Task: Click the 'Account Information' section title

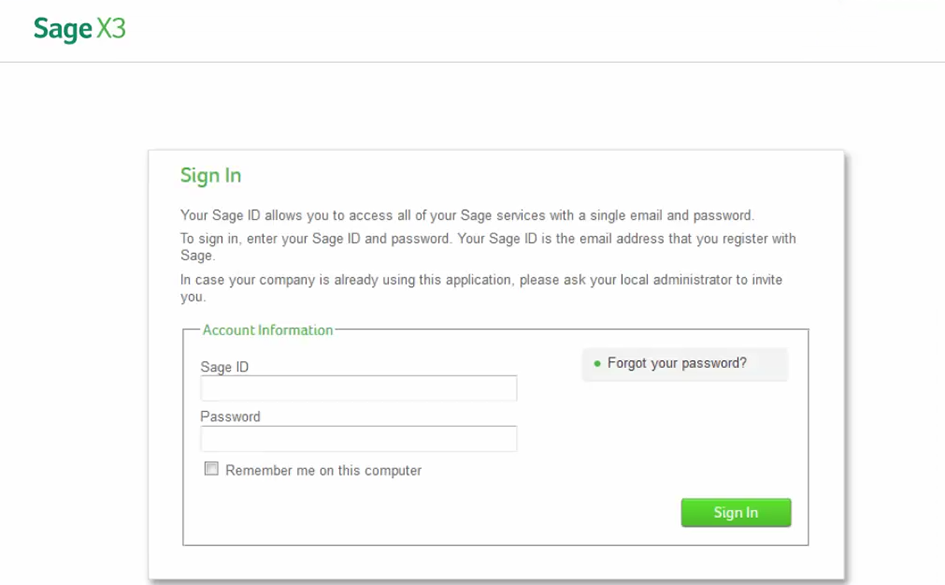Action: [x=267, y=330]
